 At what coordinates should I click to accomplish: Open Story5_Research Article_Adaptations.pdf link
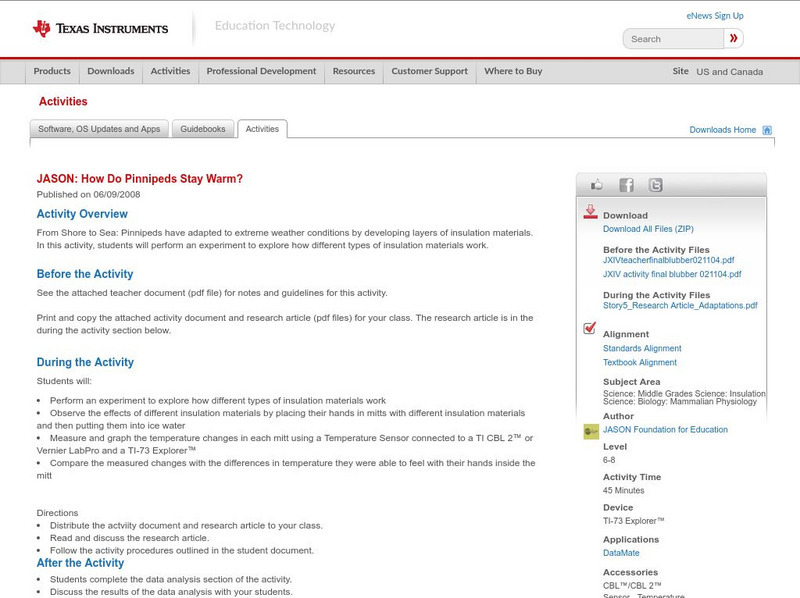tap(680, 306)
